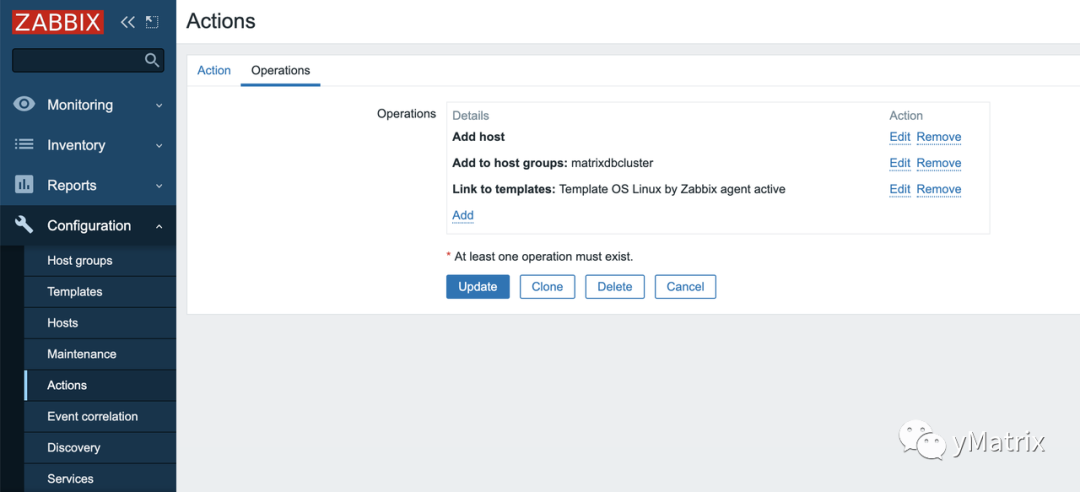Viewport: 1080px width, 492px height.
Task: Expand the Monitoring menu chevron
Action: (x=159, y=105)
